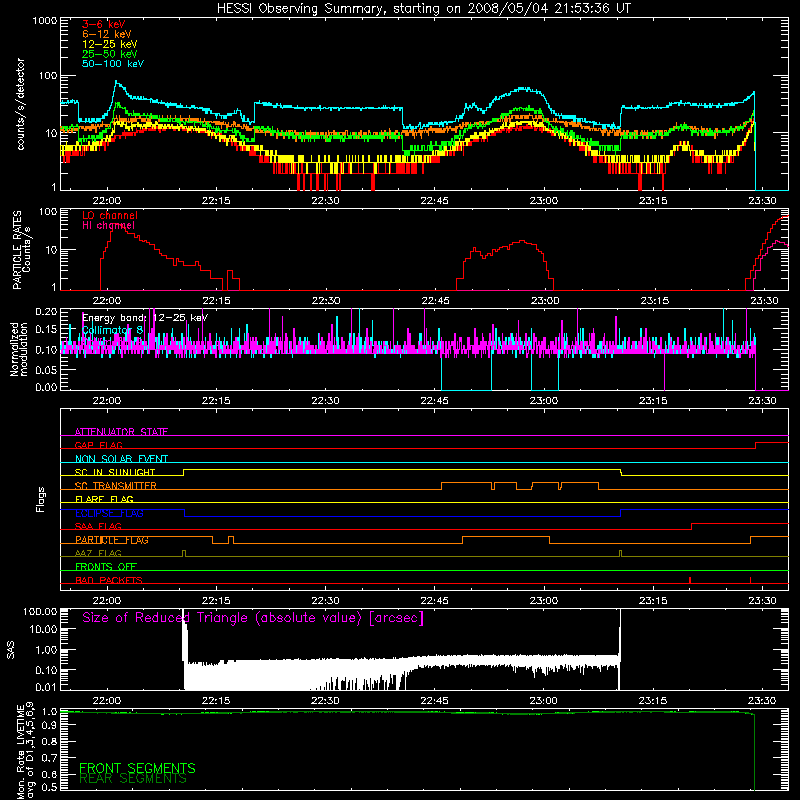Click 23:00 time label under Flags panel
This screenshot has width=800, height=800.
coord(543,601)
